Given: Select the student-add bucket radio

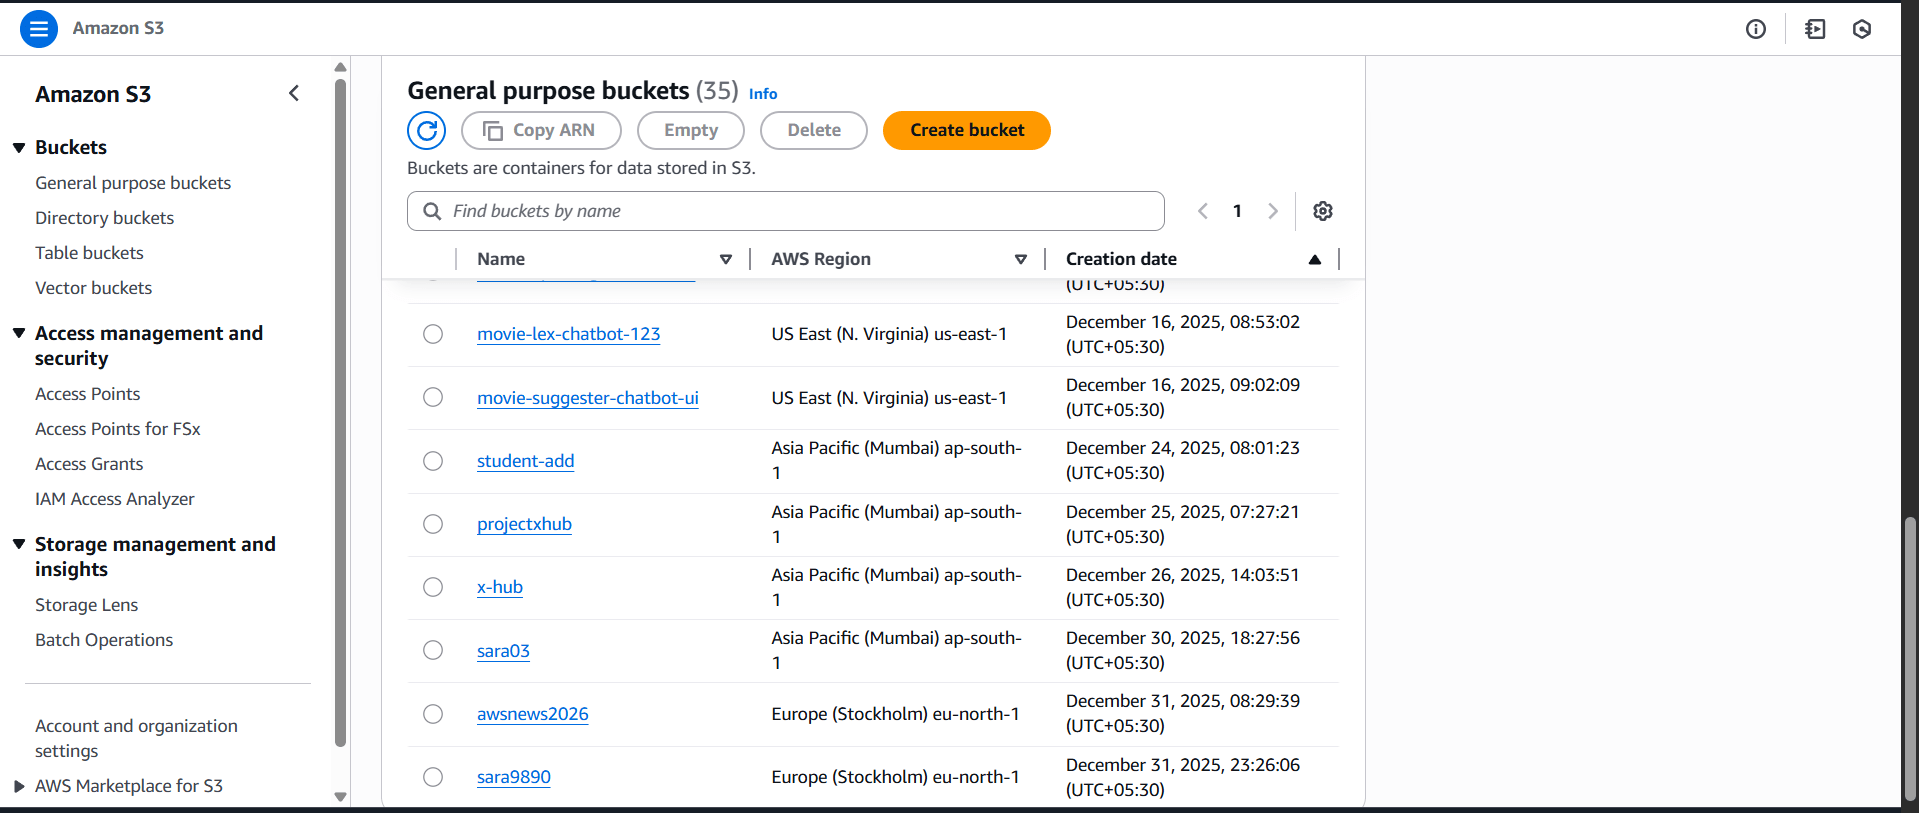Looking at the screenshot, I should pyautogui.click(x=433, y=461).
